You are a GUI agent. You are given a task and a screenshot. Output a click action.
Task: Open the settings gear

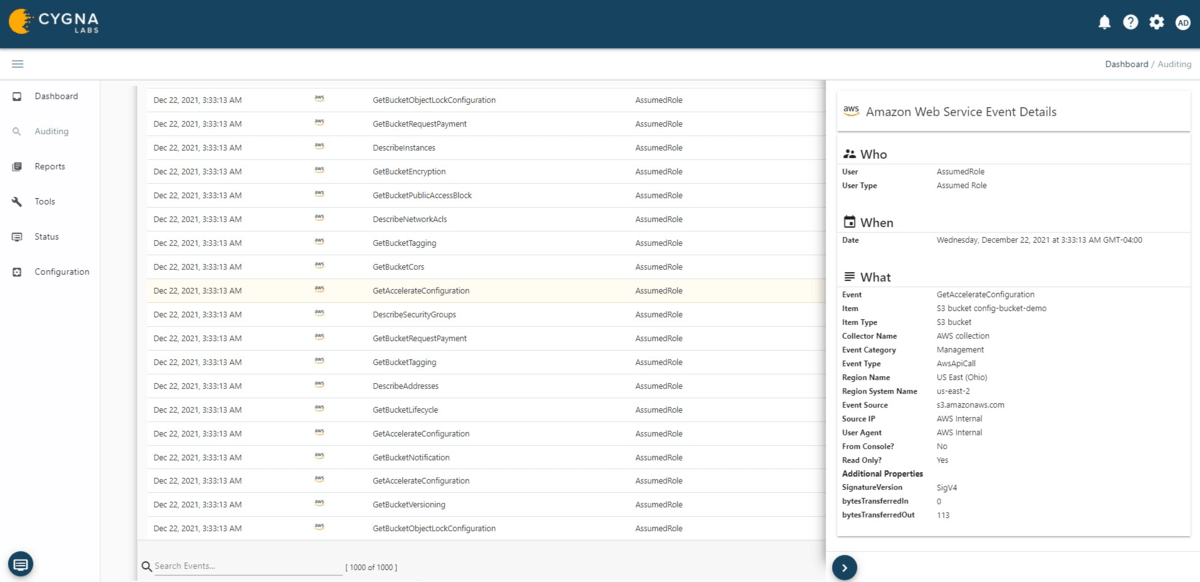click(1156, 21)
